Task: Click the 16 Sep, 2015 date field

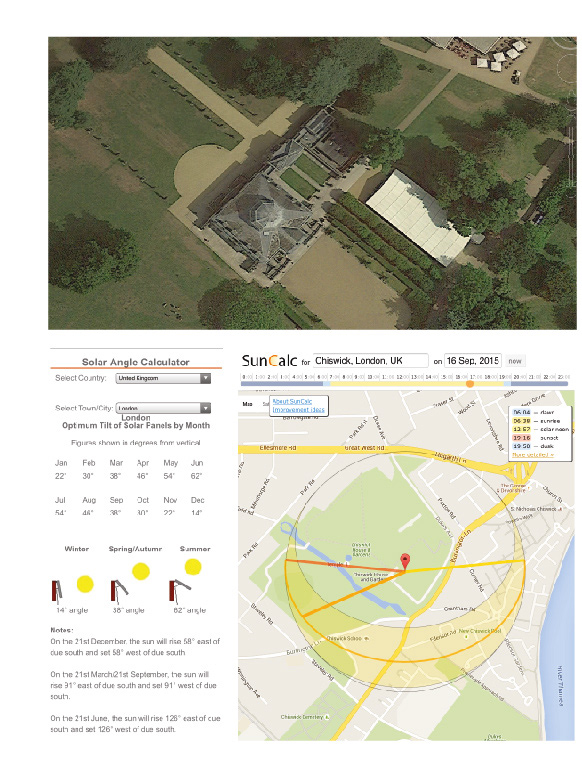Action: 473,361
